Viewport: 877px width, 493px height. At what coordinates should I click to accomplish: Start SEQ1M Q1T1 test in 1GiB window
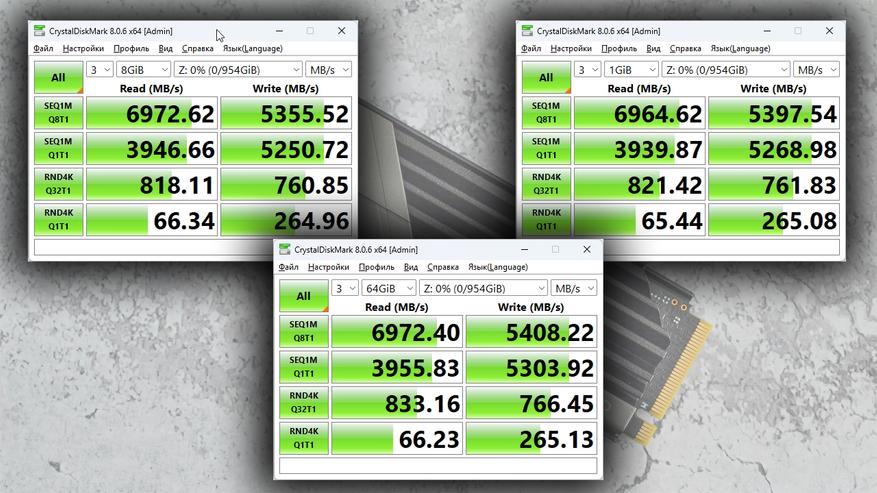(546, 148)
